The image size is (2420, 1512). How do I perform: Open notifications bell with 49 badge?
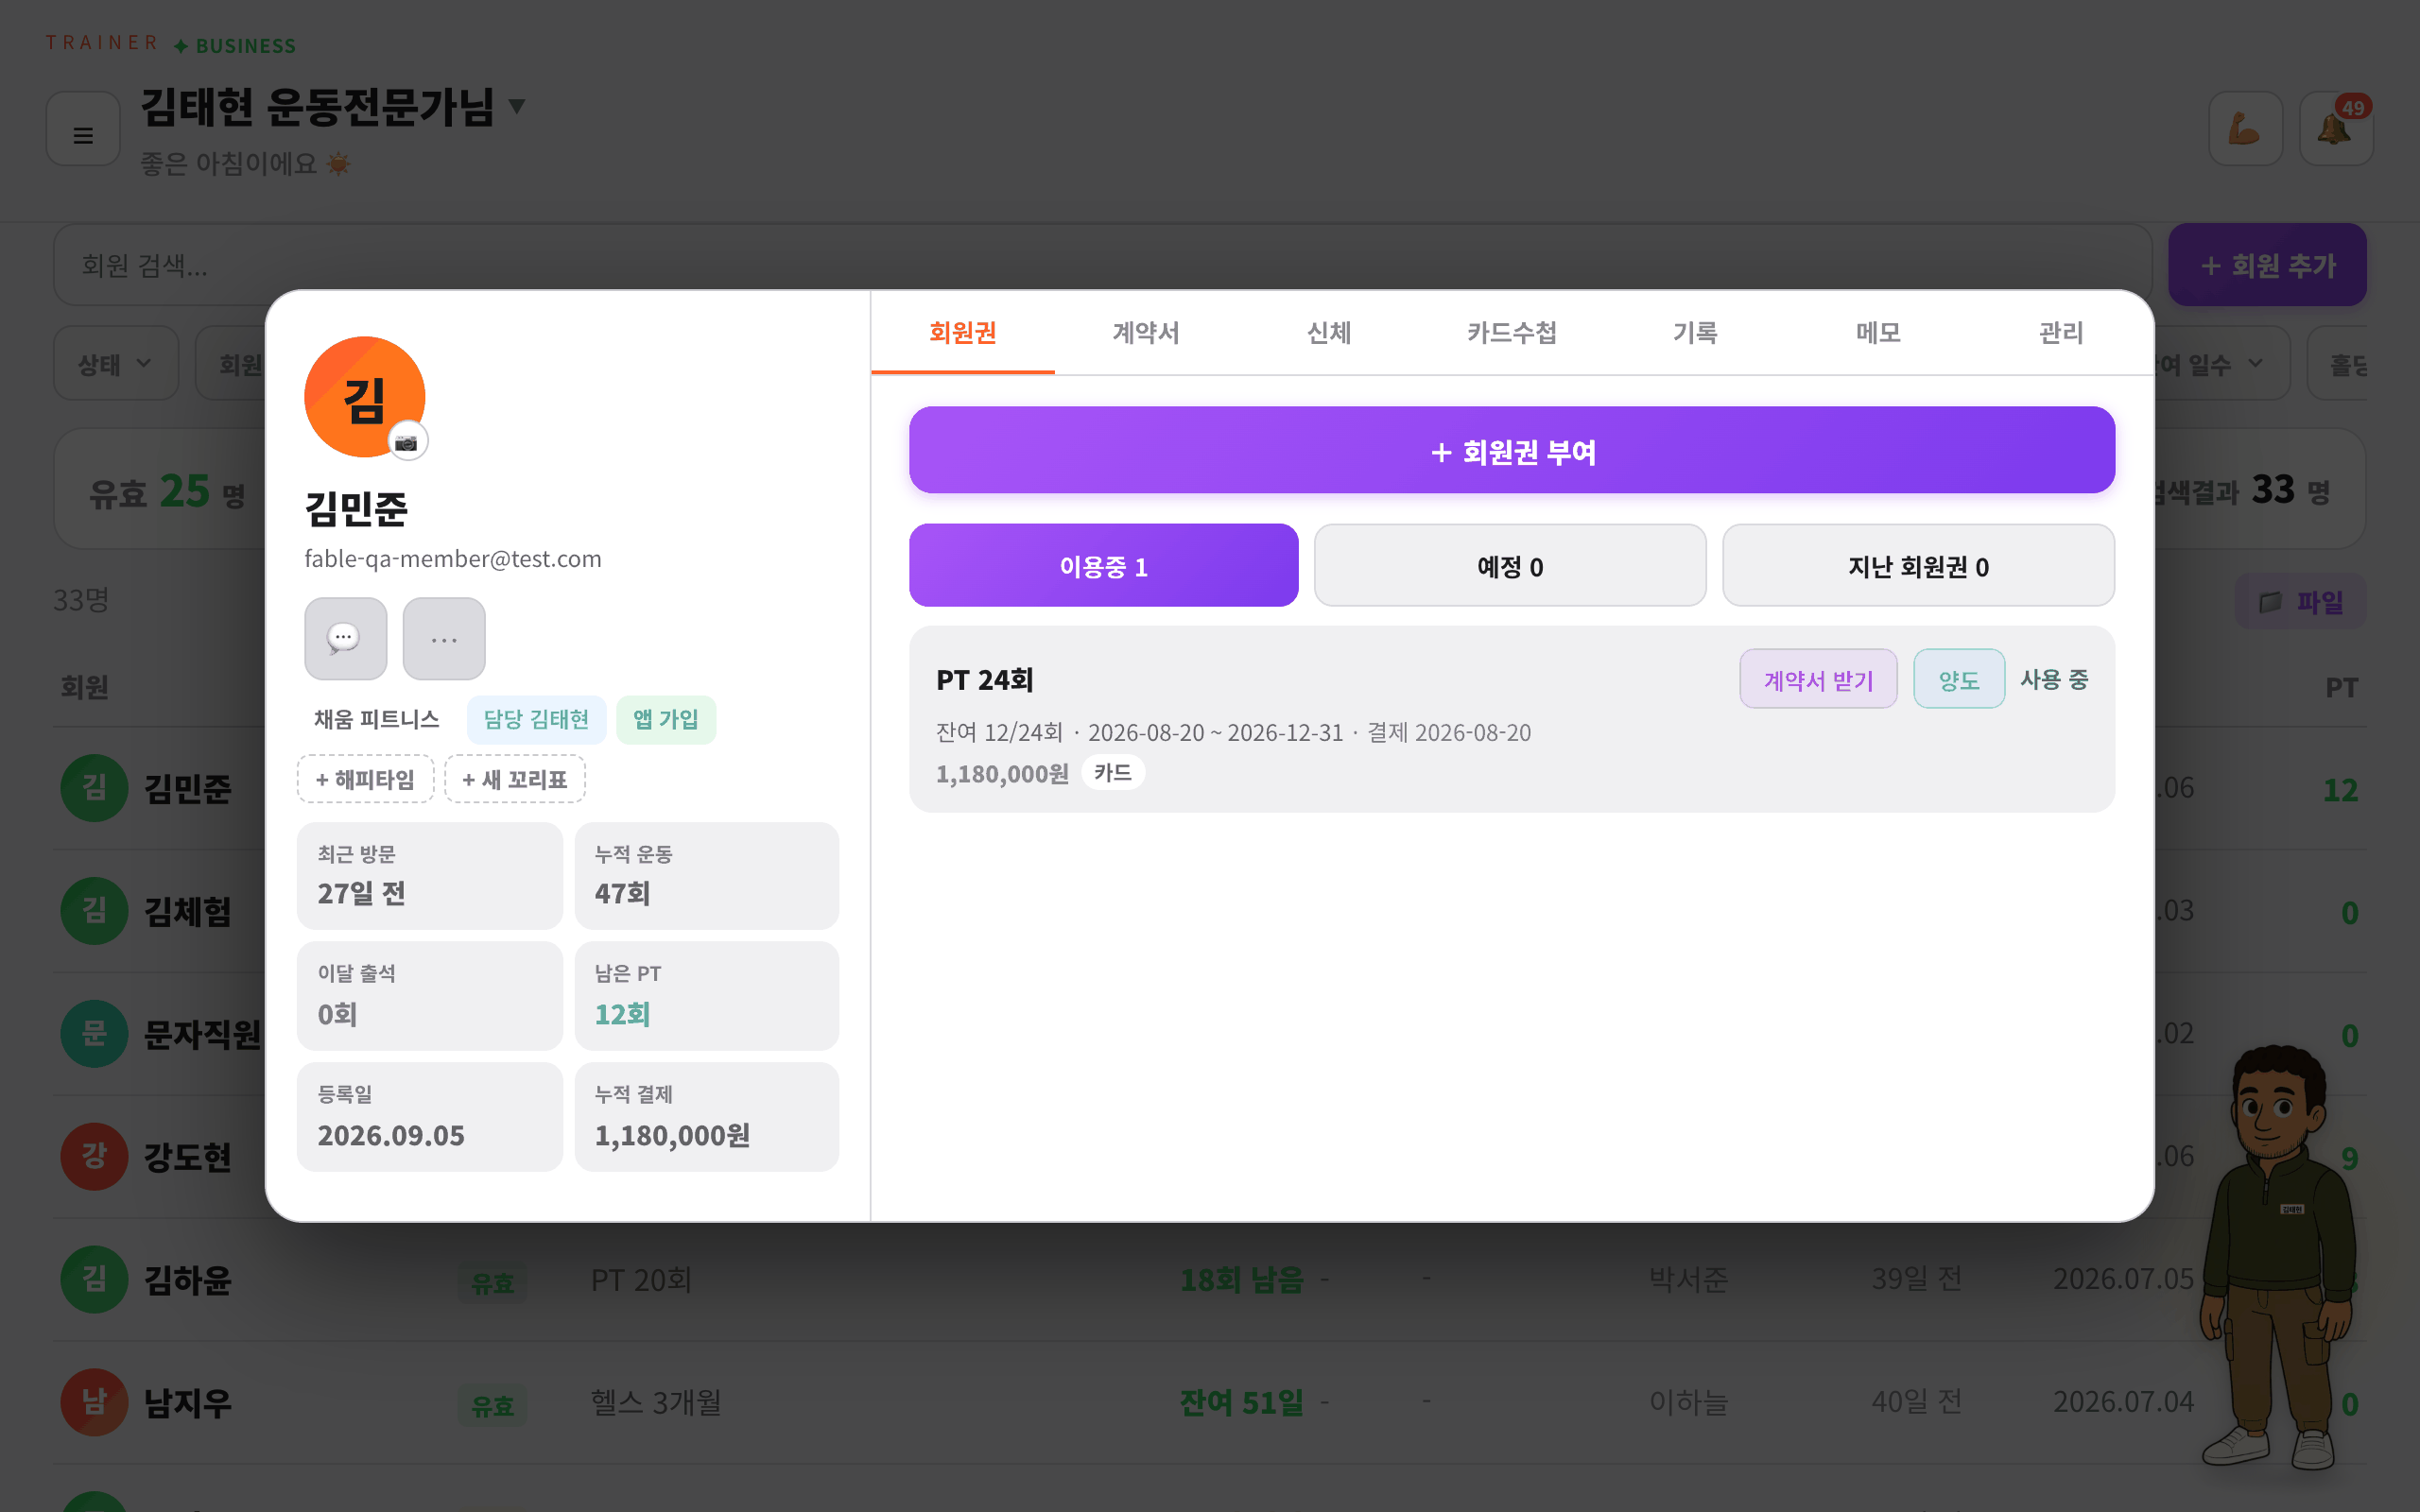[2336, 129]
